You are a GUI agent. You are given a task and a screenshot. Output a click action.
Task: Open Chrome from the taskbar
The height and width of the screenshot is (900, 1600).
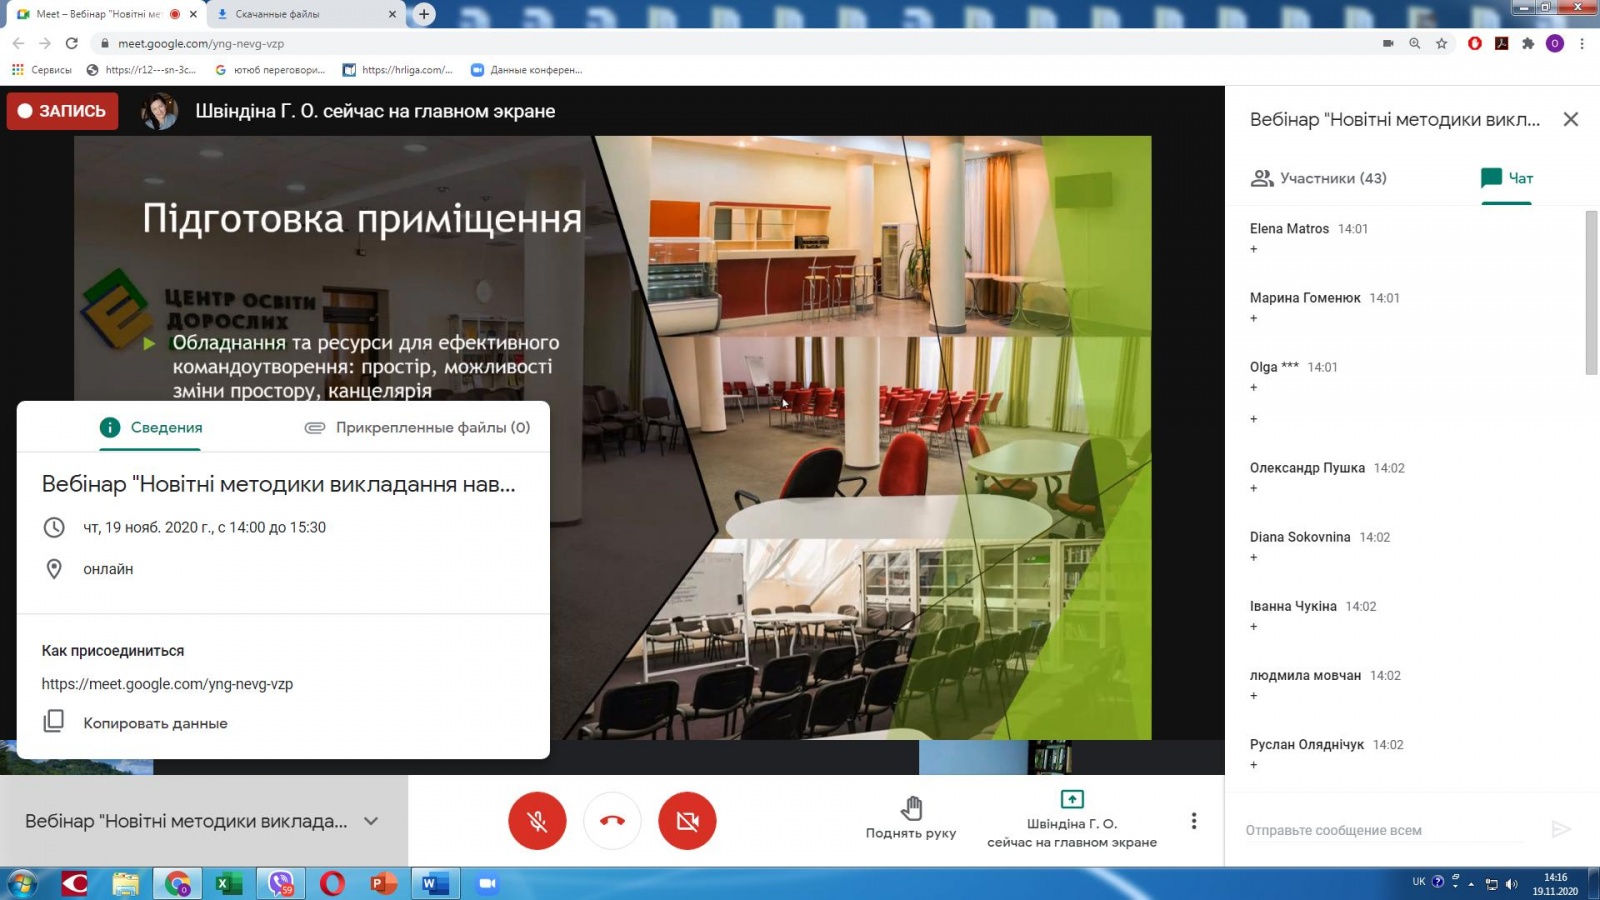click(177, 883)
